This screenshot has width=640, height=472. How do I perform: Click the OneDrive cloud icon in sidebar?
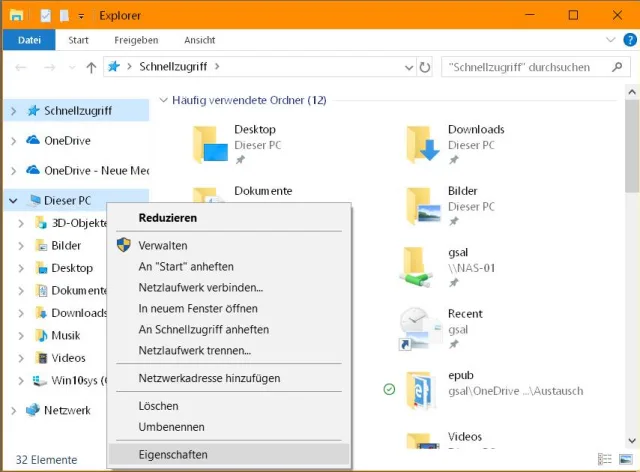tap(32, 140)
